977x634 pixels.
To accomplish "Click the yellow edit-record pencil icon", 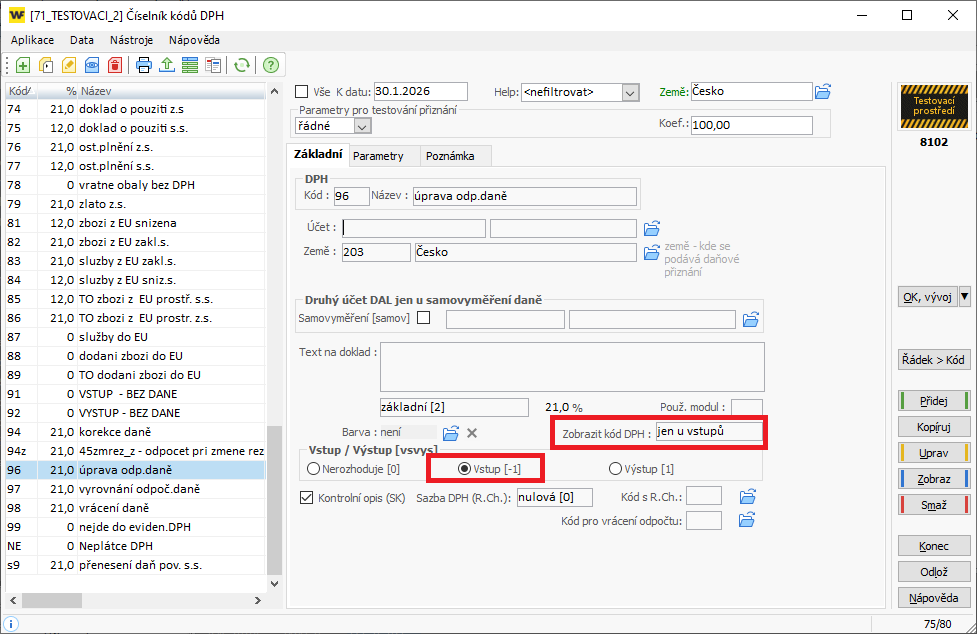I will click(69, 65).
